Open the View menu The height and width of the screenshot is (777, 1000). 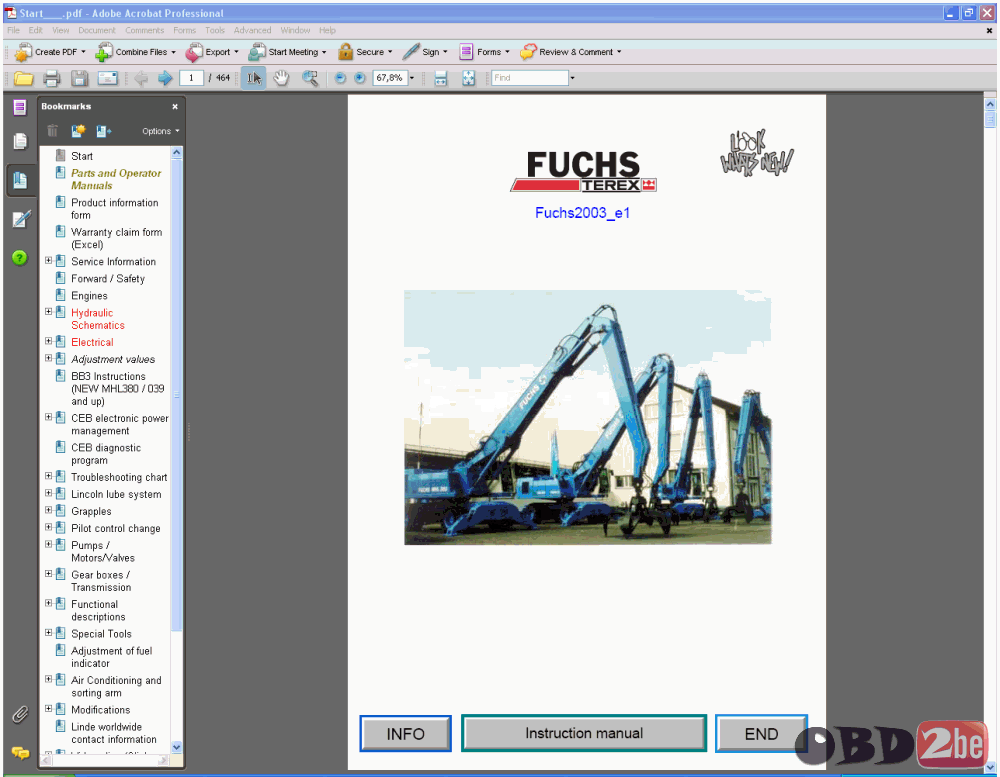(x=61, y=30)
